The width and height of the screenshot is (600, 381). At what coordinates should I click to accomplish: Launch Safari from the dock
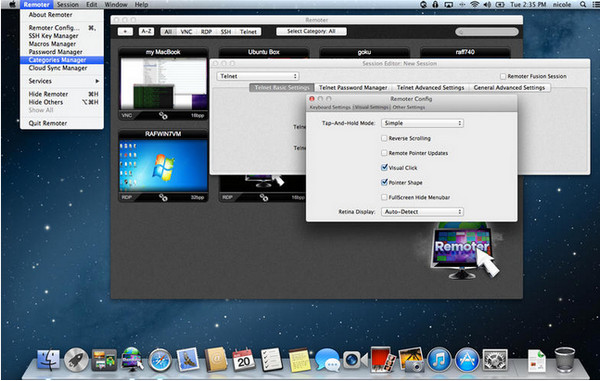[160, 360]
